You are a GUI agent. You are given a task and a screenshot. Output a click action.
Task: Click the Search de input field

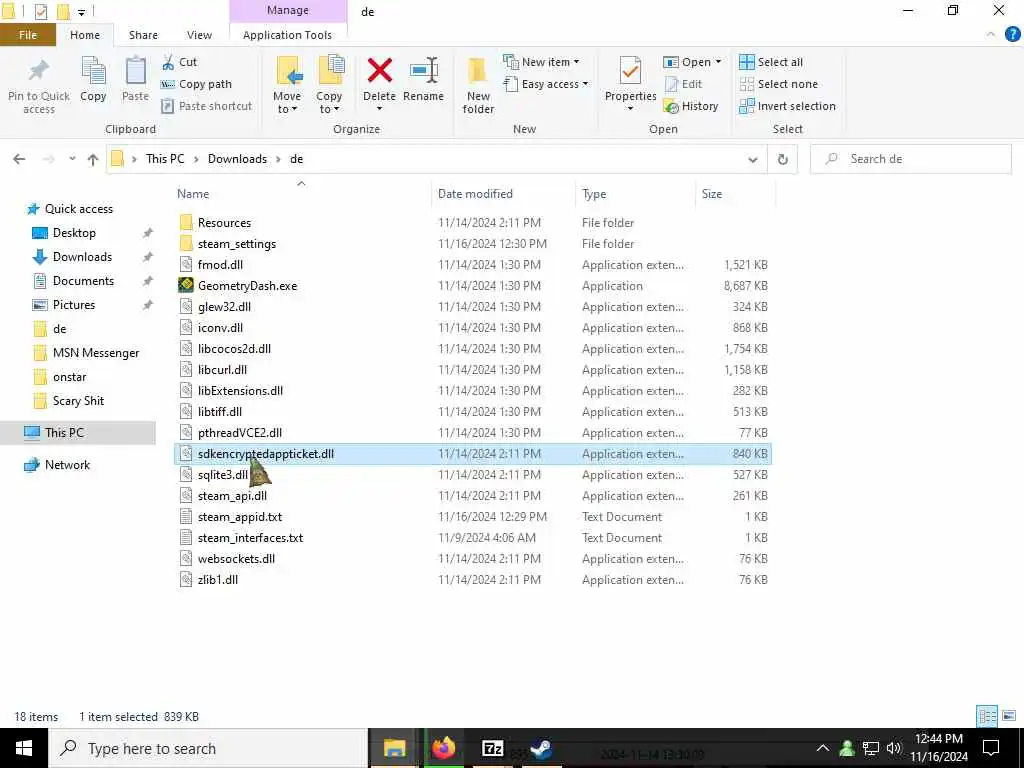[910, 159]
